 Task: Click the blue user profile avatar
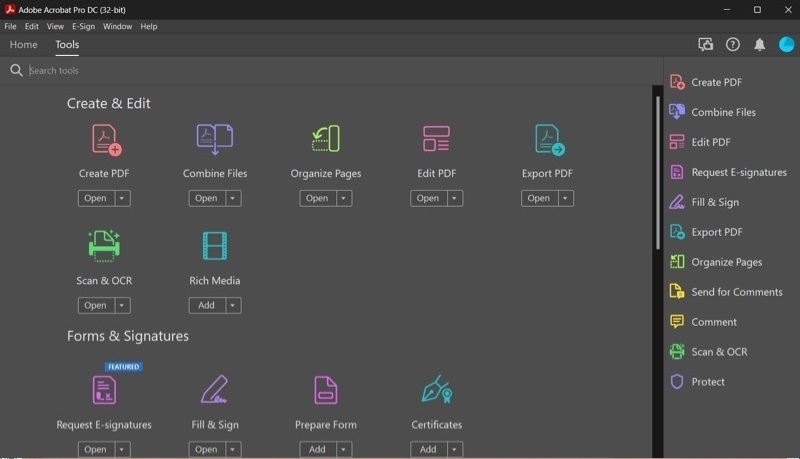pyautogui.click(x=786, y=45)
